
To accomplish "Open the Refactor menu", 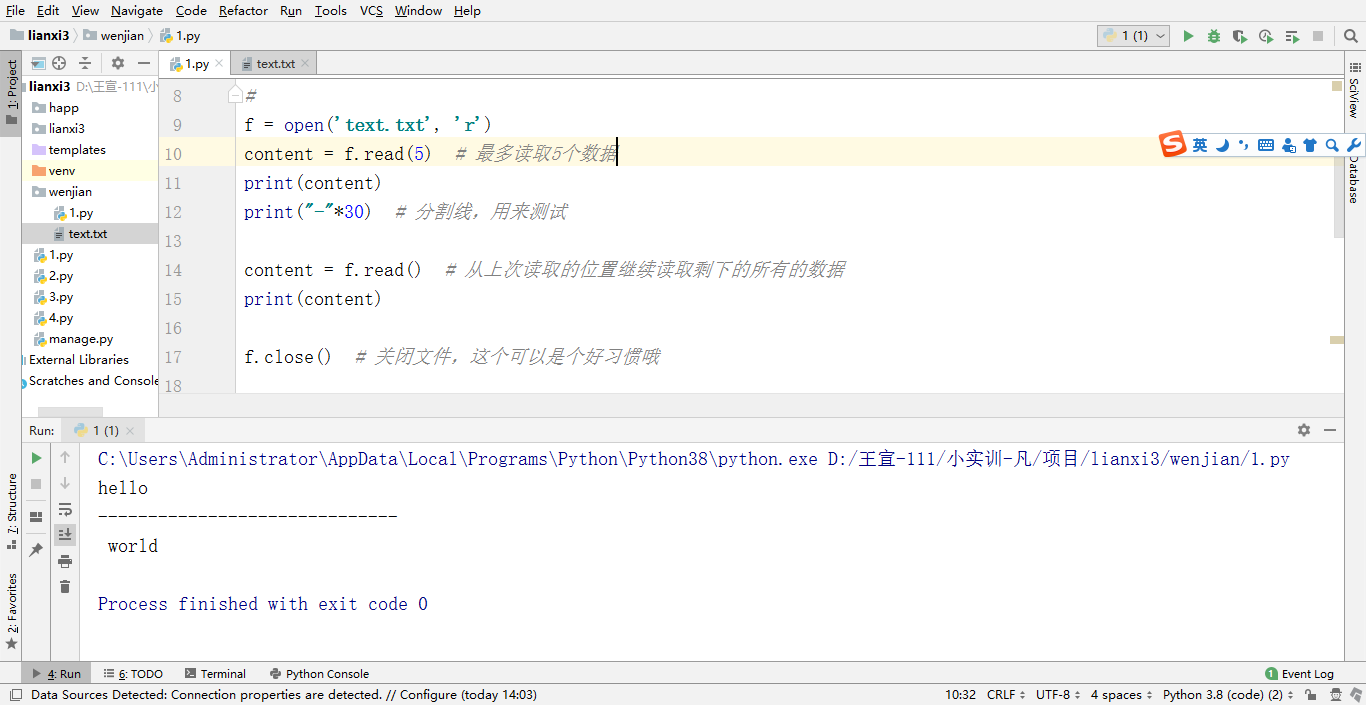I will point(243,10).
